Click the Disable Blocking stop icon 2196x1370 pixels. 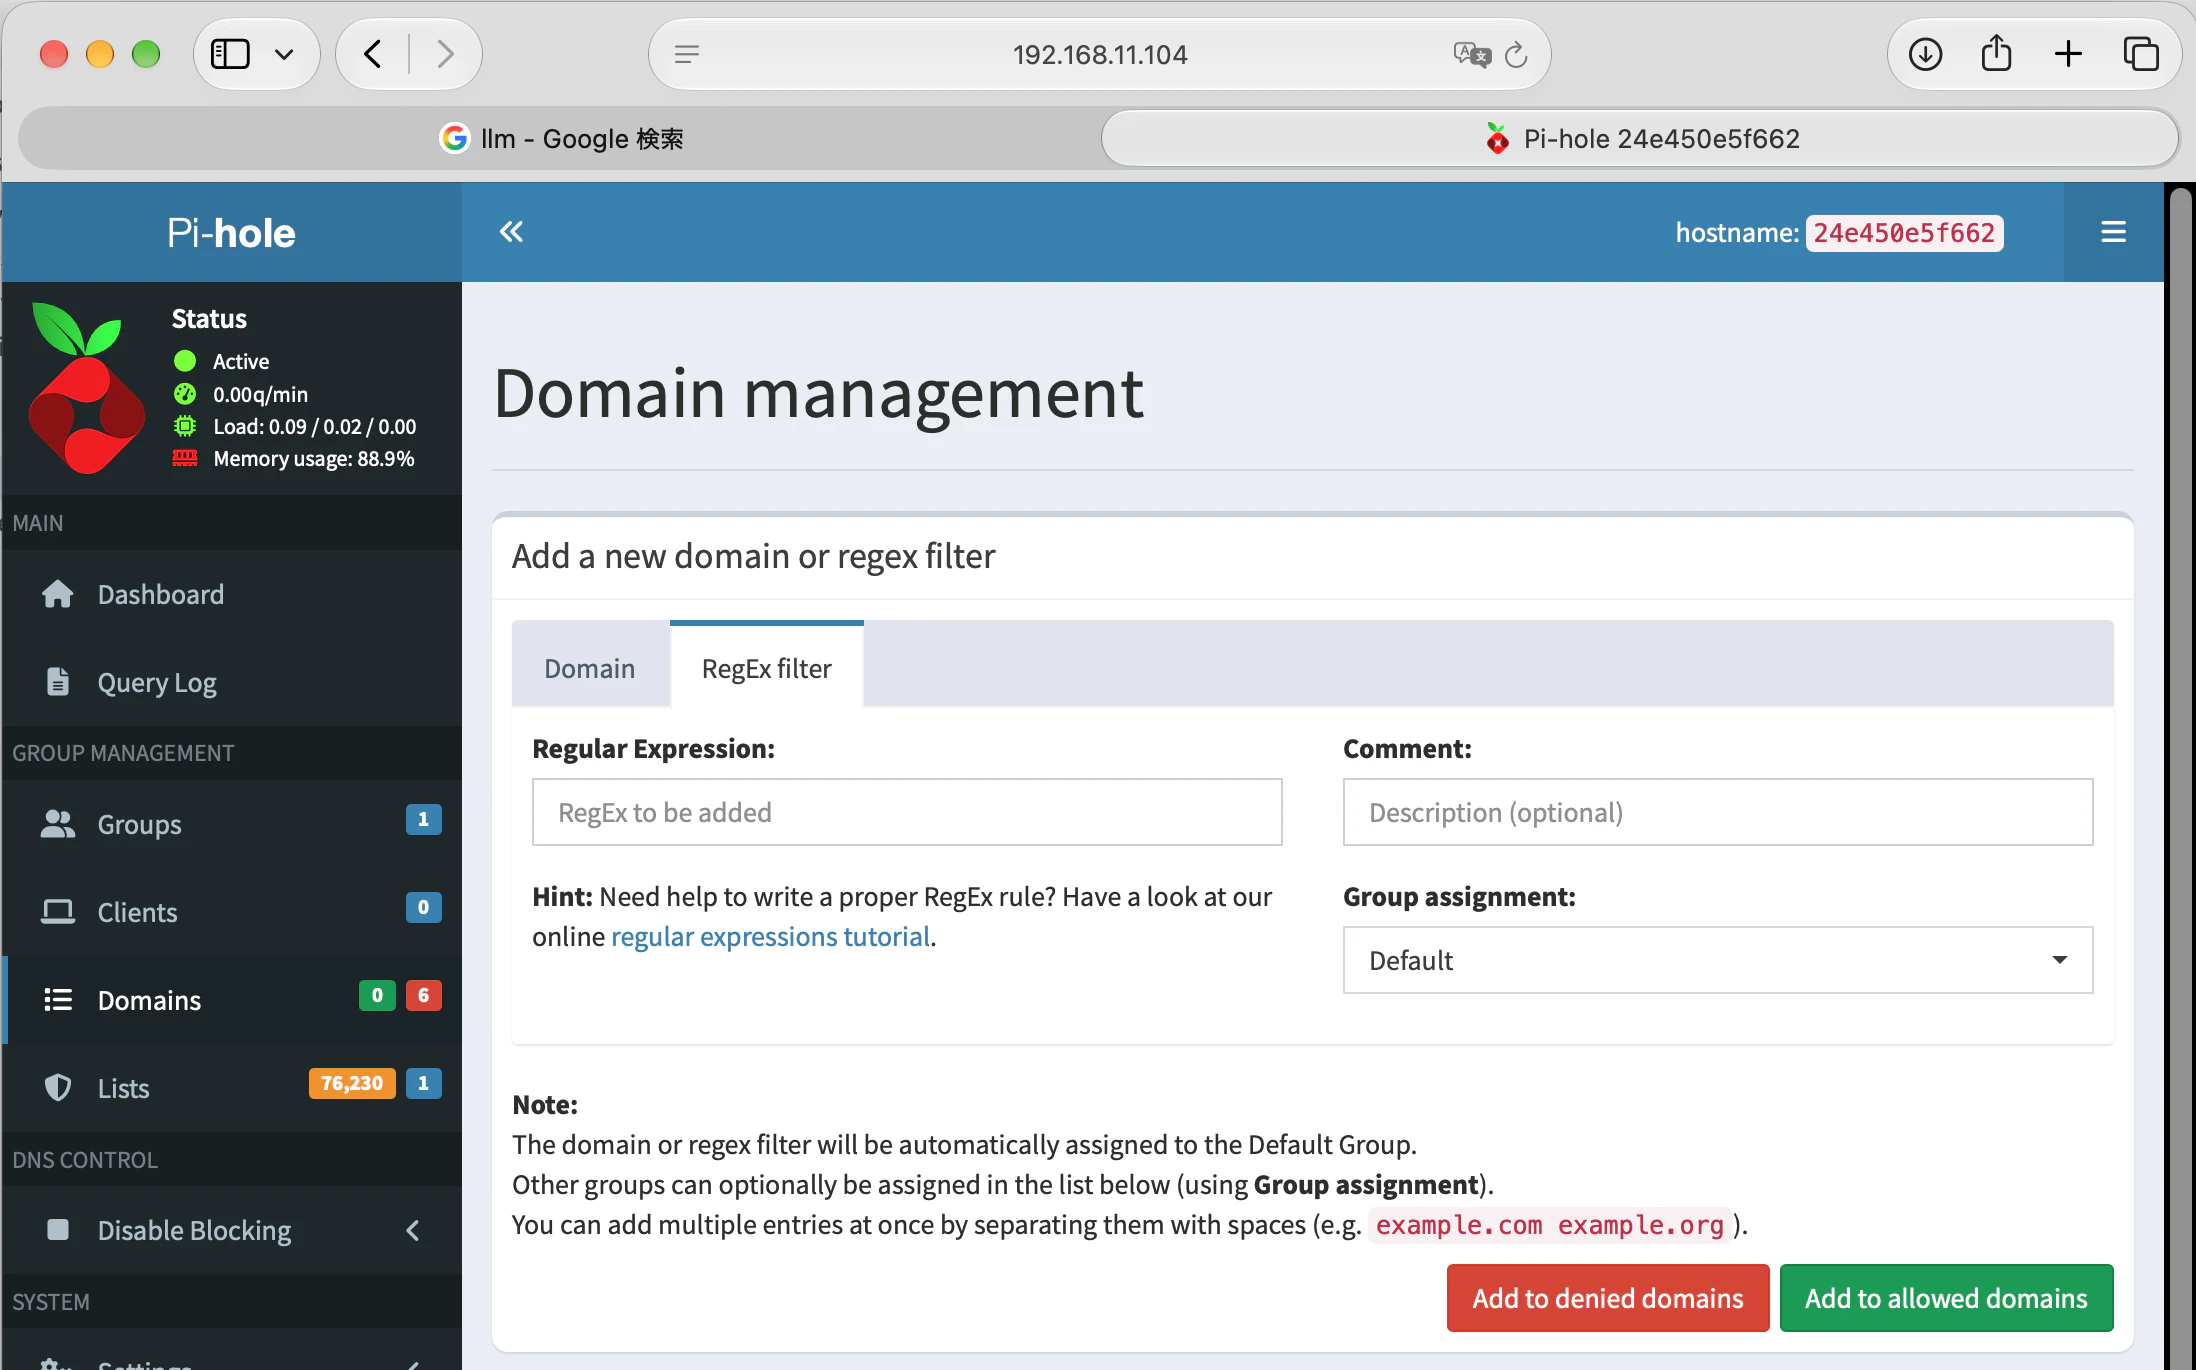(x=57, y=1230)
